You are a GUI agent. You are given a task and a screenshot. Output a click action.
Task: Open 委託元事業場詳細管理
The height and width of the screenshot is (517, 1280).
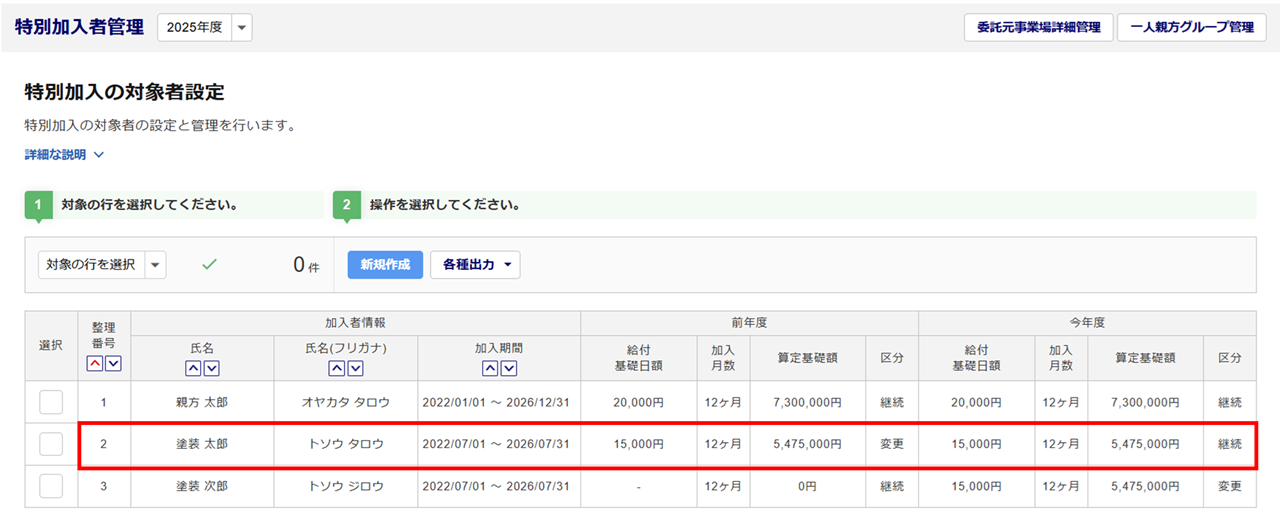[1038, 28]
